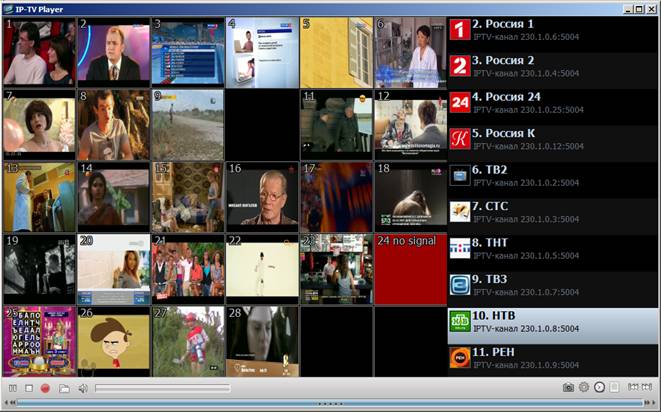Click the bottom bar's single left arrow
Image resolution: width=661 pixels, height=412 pixels.
click(x=5, y=403)
